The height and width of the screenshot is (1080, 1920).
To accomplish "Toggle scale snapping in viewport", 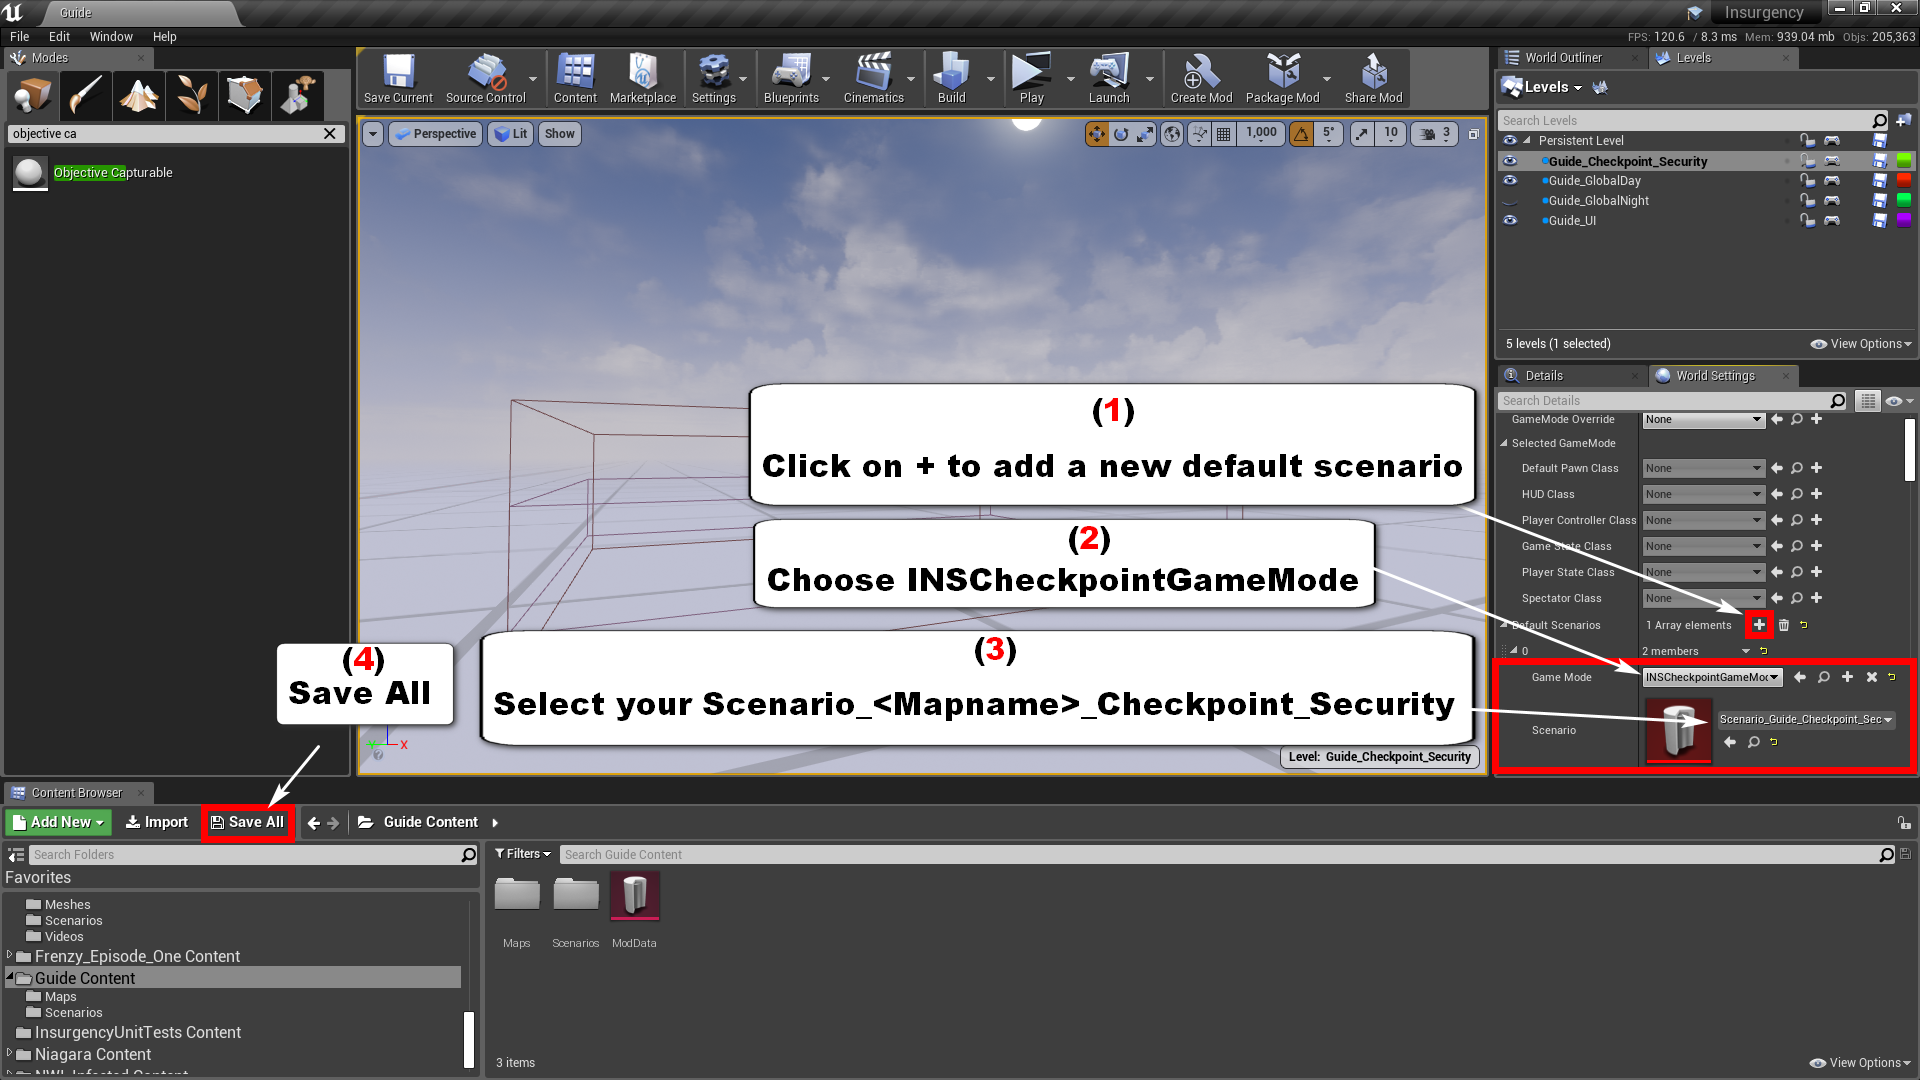I will [1362, 133].
